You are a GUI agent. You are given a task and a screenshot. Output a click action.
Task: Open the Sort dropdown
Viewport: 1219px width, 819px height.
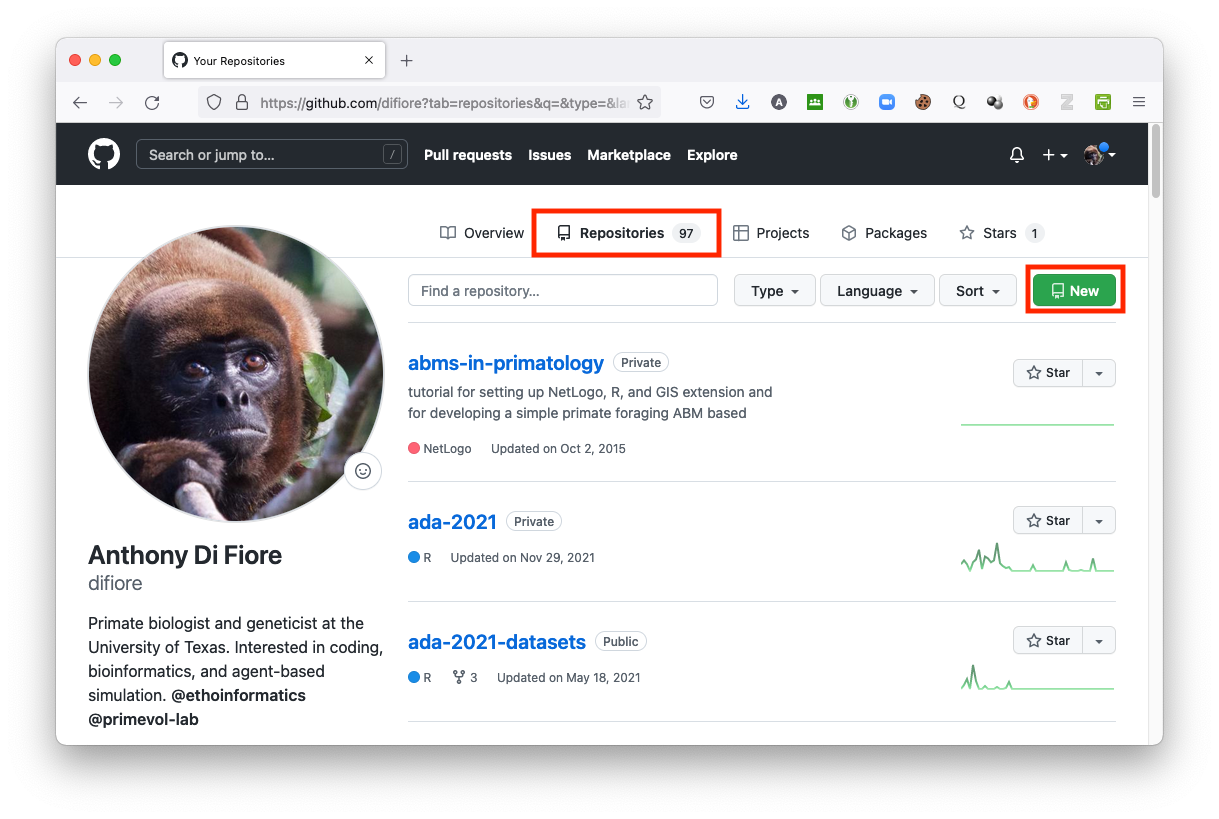[977, 291]
